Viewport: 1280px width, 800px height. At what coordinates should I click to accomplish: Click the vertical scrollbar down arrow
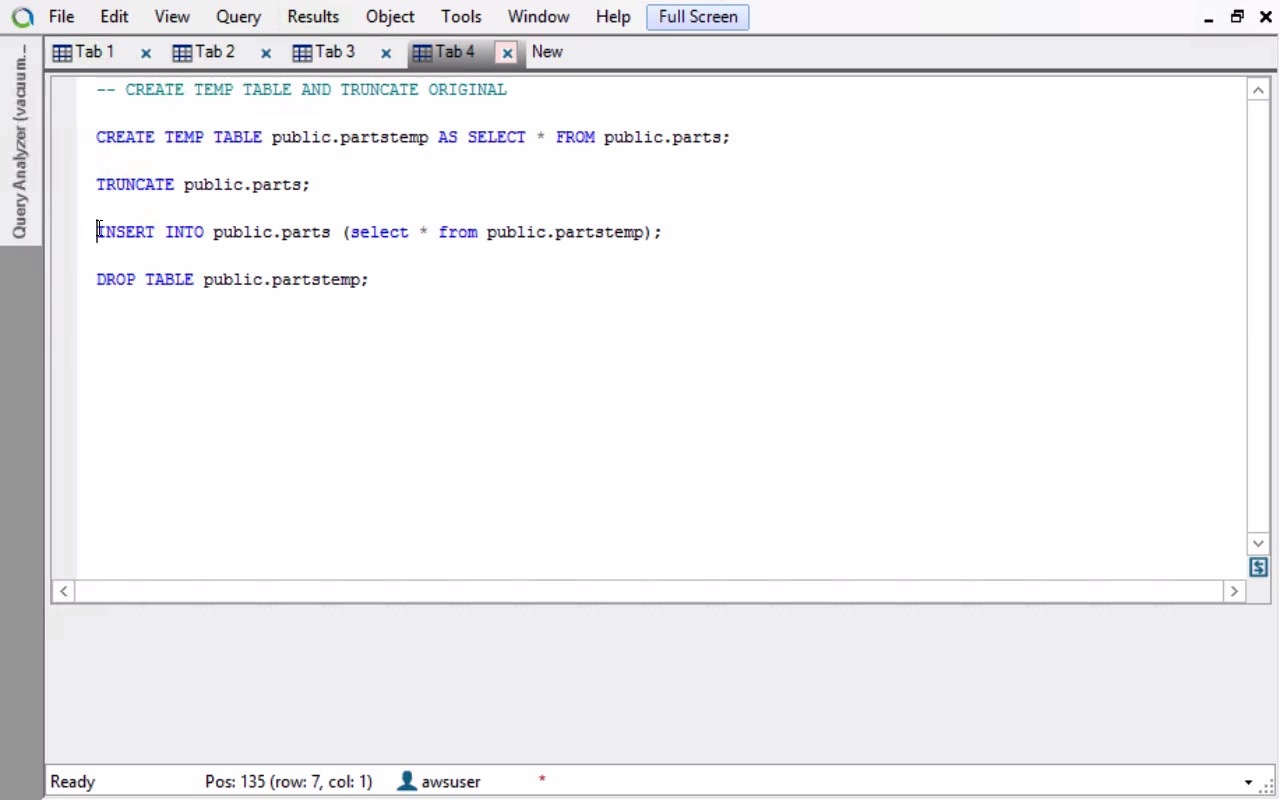click(x=1259, y=543)
